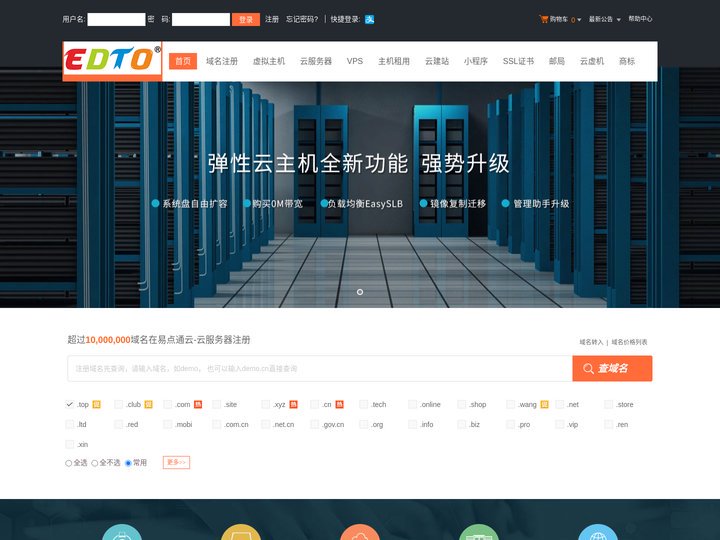Check the .shop domain checkbox
The height and width of the screenshot is (540, 720).
(461, 405)
